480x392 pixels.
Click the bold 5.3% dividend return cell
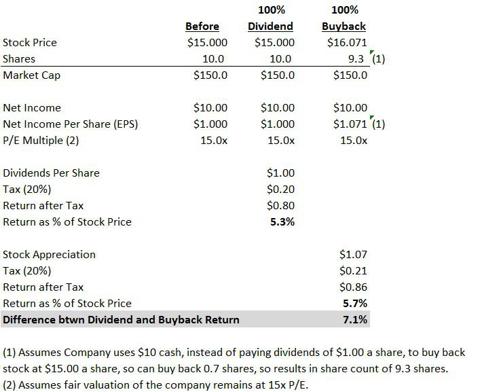pos(282,222)
